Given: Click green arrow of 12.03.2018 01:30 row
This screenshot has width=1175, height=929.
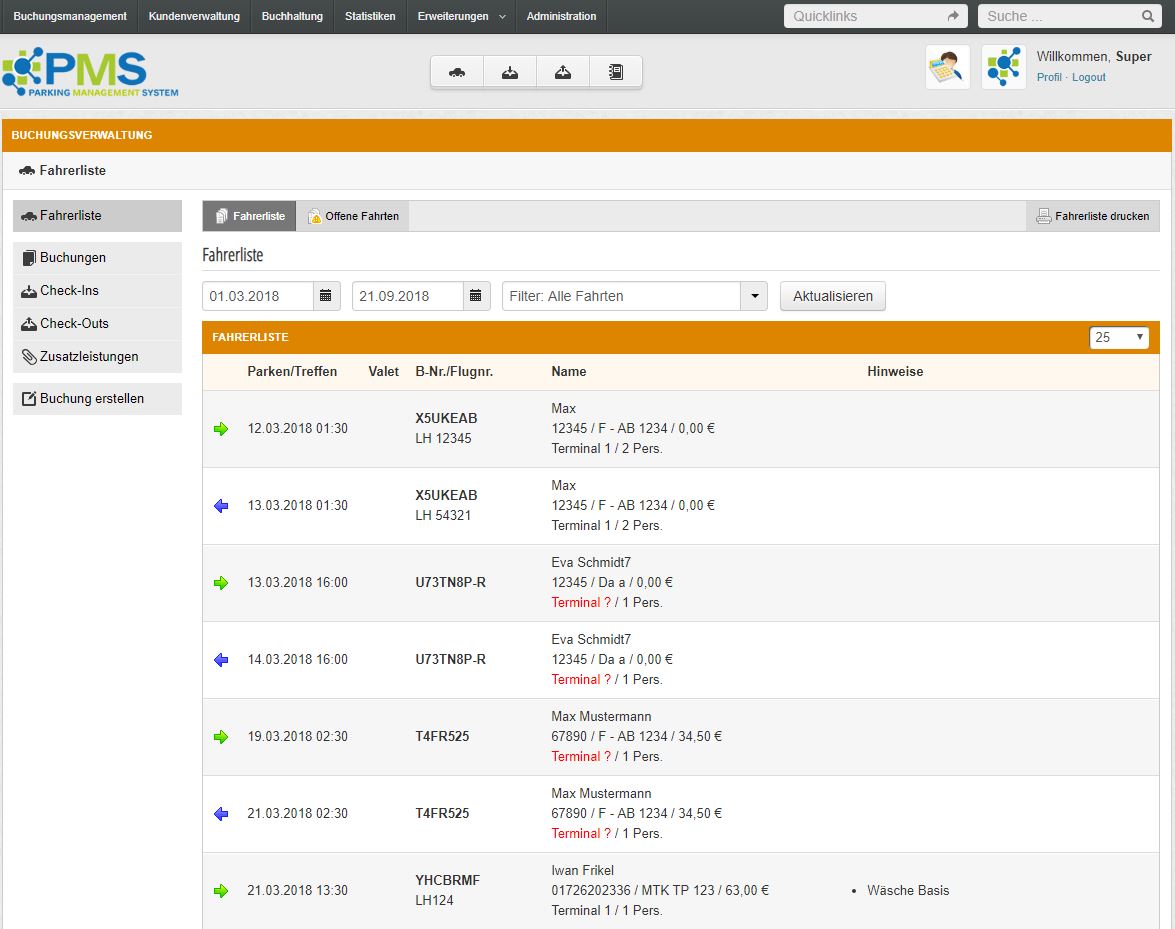Looking at the screenshot, I should click(x=221, y=429).
